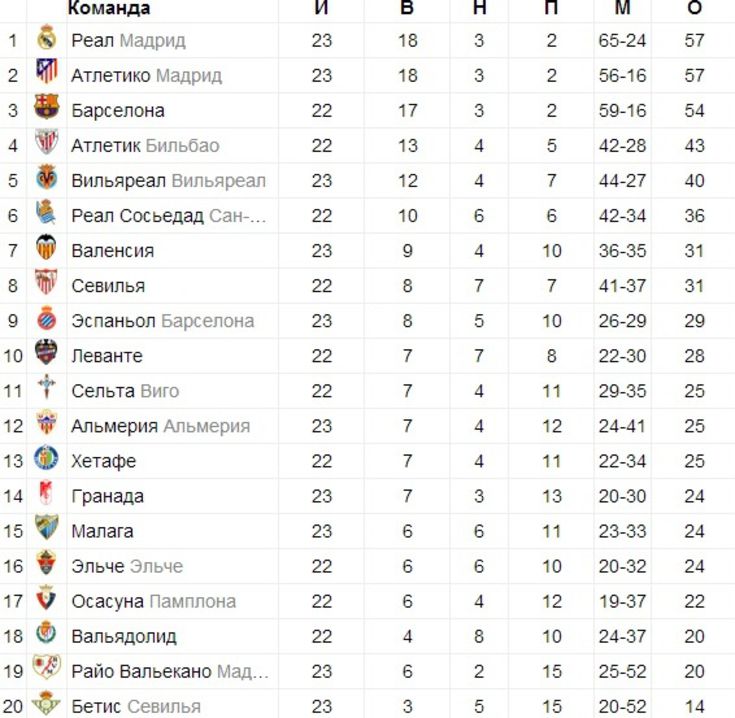
Task: Click the Villarreal yellow crest icon
Action: [x=46, y=177]
